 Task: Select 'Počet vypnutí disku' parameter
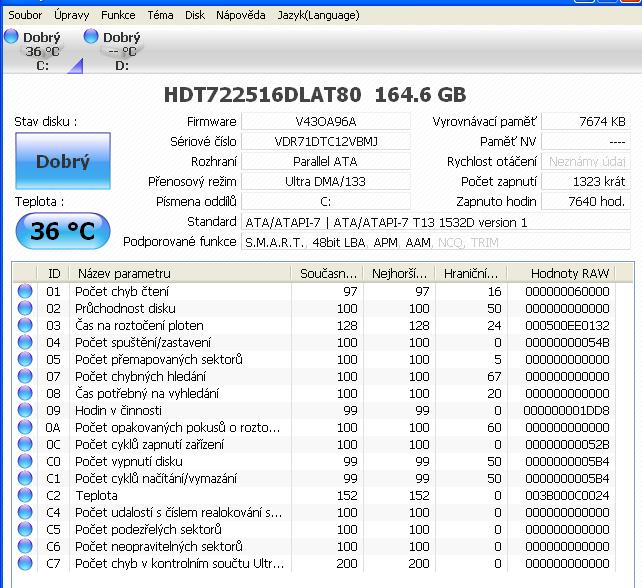[129, 461]
